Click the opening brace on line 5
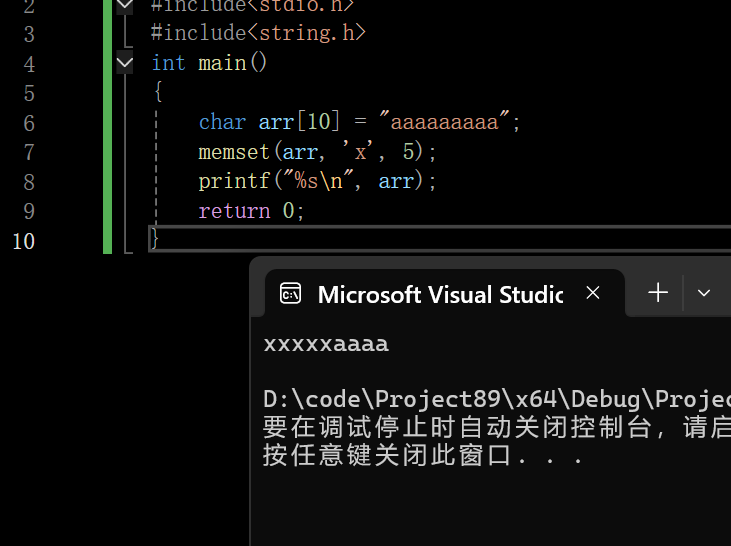The width and height of the screenshot is (731, 546). [x=158, y=91]
